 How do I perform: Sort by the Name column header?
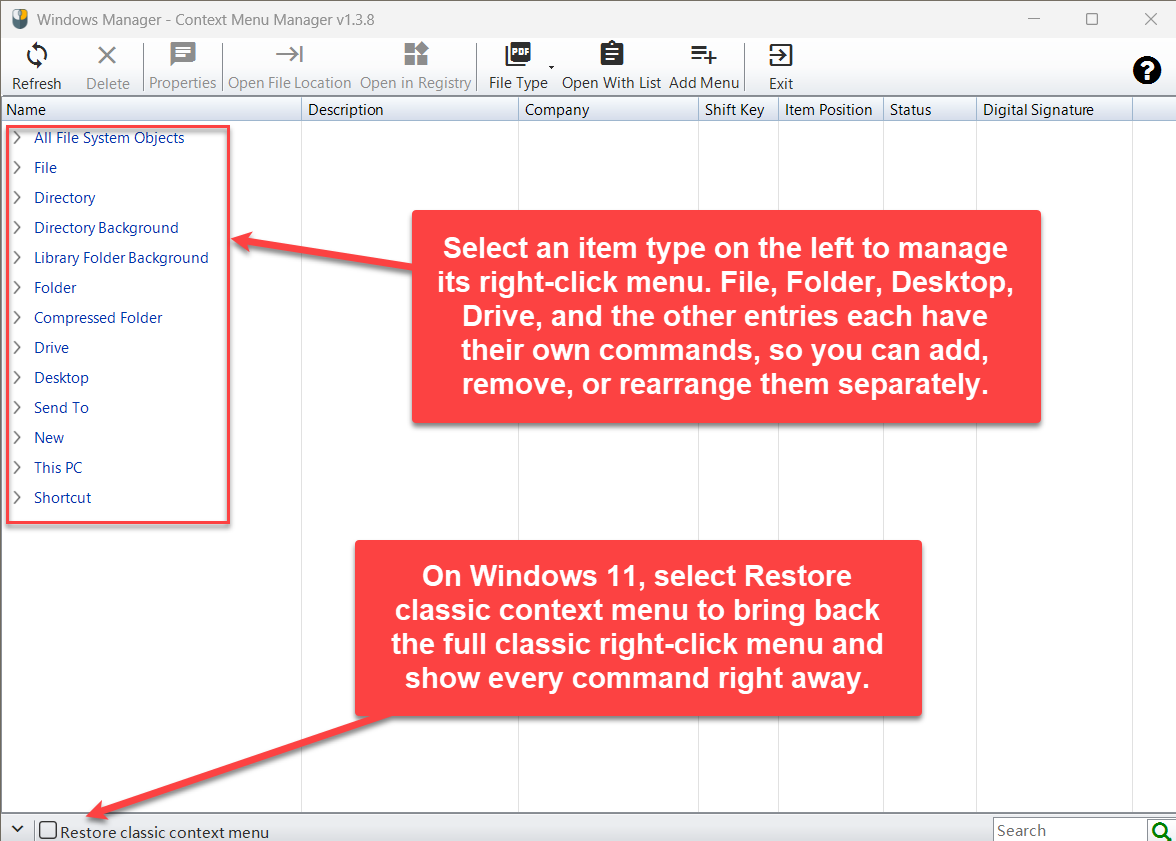coord(152,110)
